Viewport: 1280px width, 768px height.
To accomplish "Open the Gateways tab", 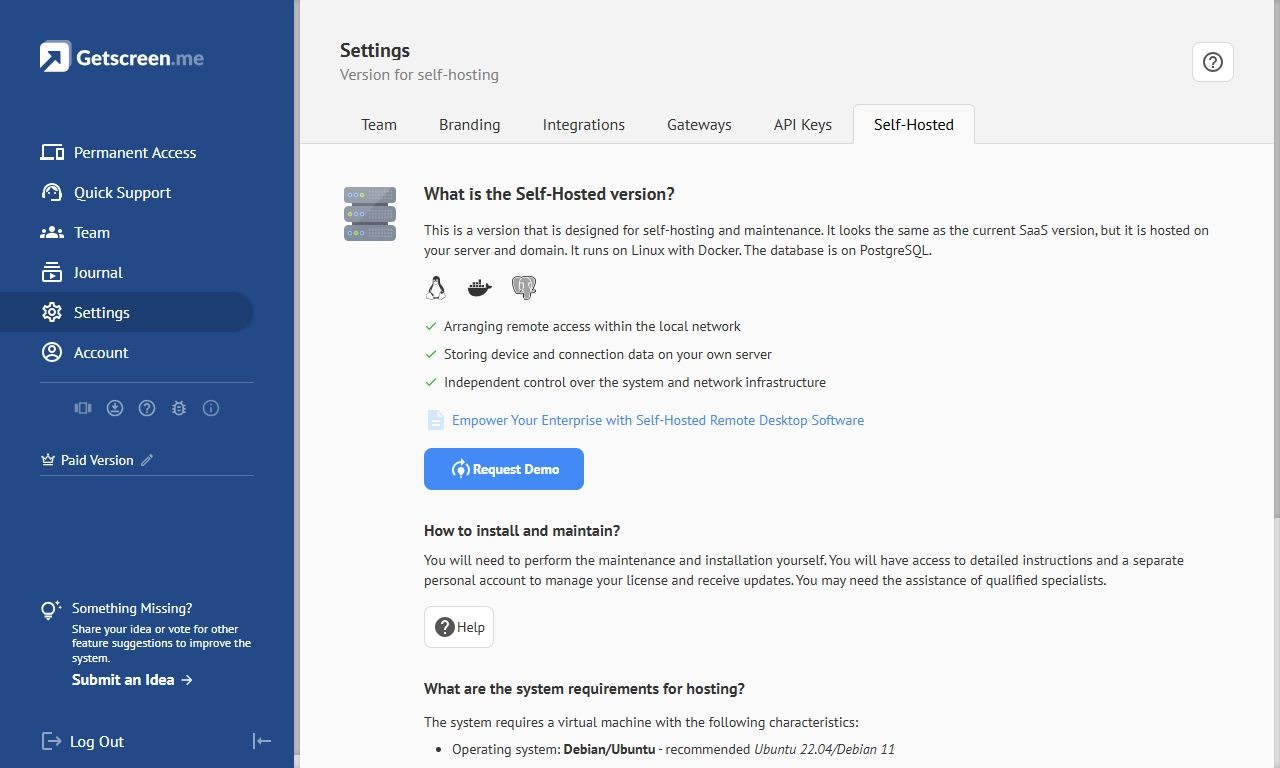I will (x=699, y=125).
